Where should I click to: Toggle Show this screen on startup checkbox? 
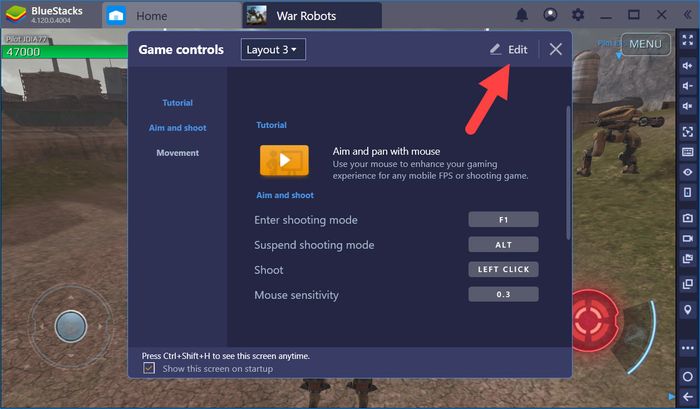pos(149,368)
